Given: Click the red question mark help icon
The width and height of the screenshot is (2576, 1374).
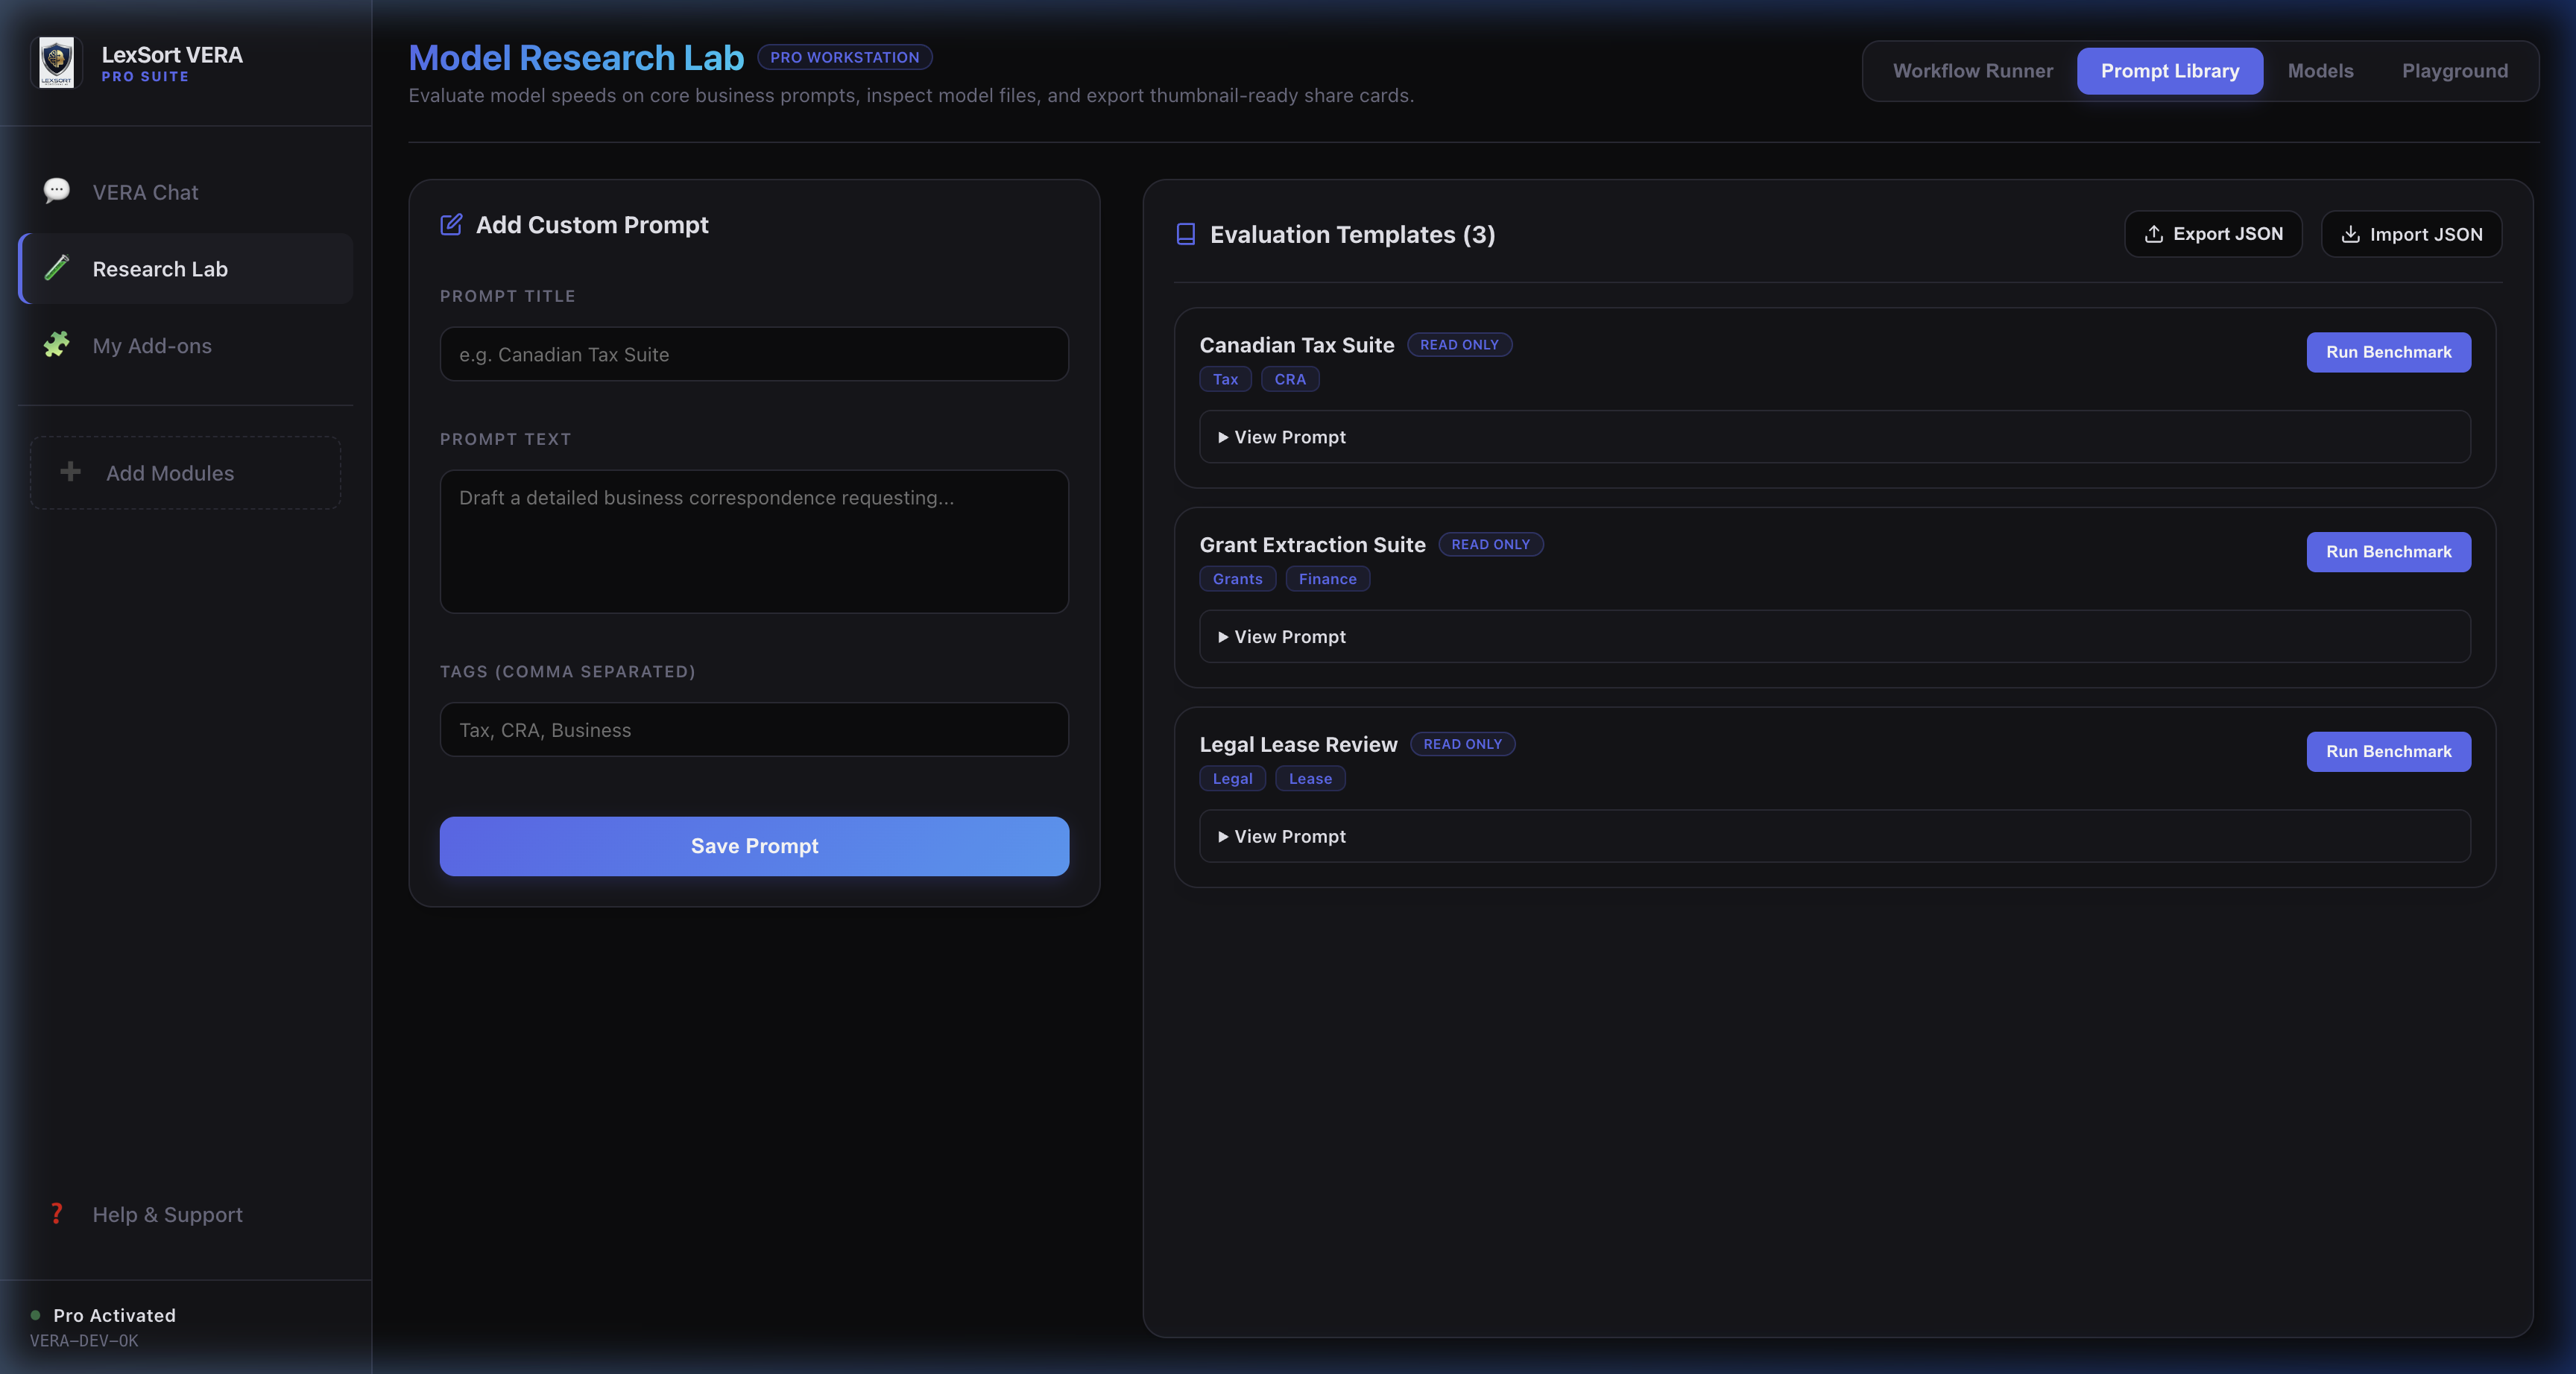Looking at the screenshot, I should (57, 1214).
